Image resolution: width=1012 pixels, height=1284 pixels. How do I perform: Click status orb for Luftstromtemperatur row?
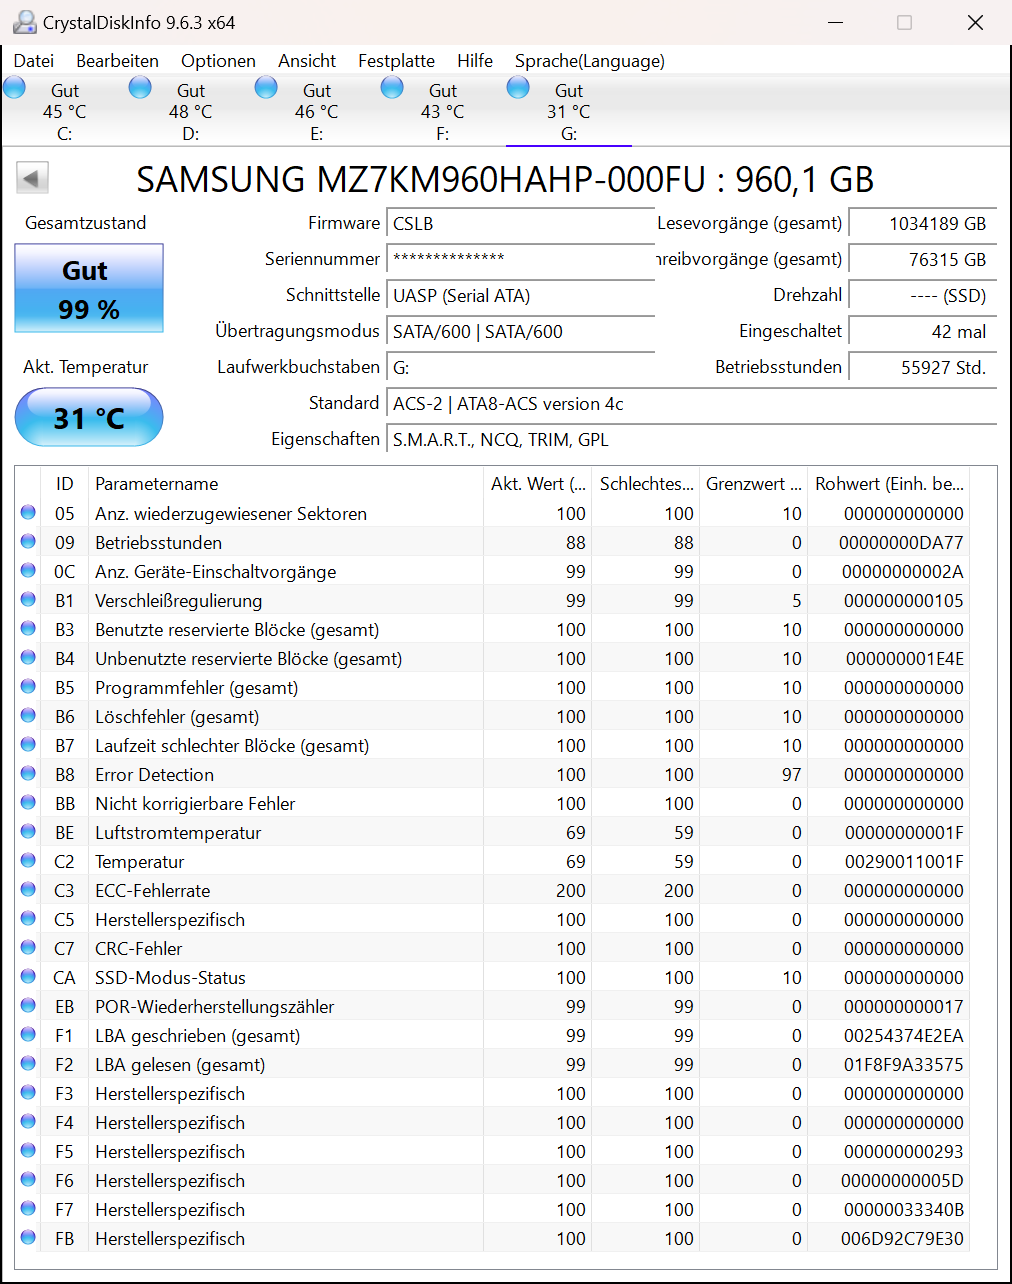28,832
